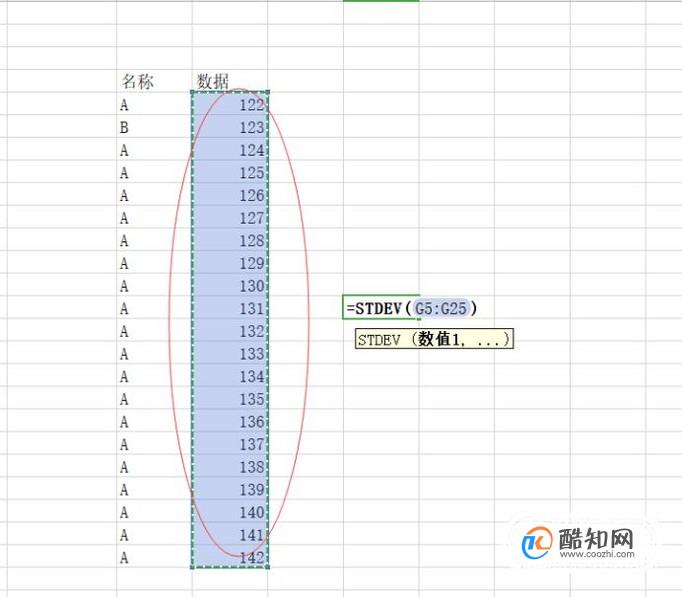Pick the cell with 128
This screenshot has width=682, height=597.
[230, 240]
